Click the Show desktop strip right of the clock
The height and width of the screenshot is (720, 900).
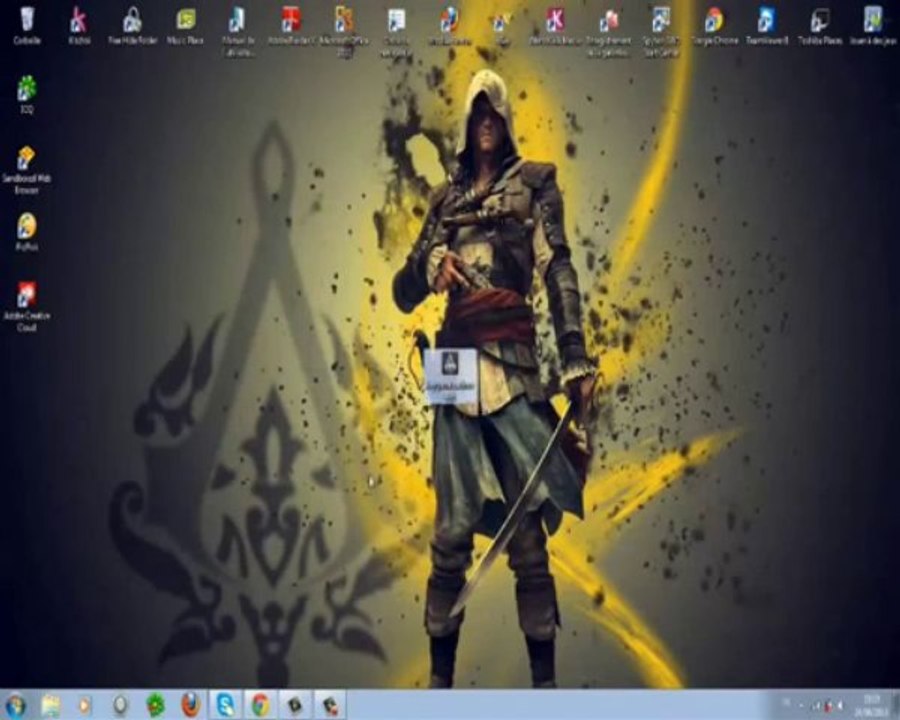895,705
